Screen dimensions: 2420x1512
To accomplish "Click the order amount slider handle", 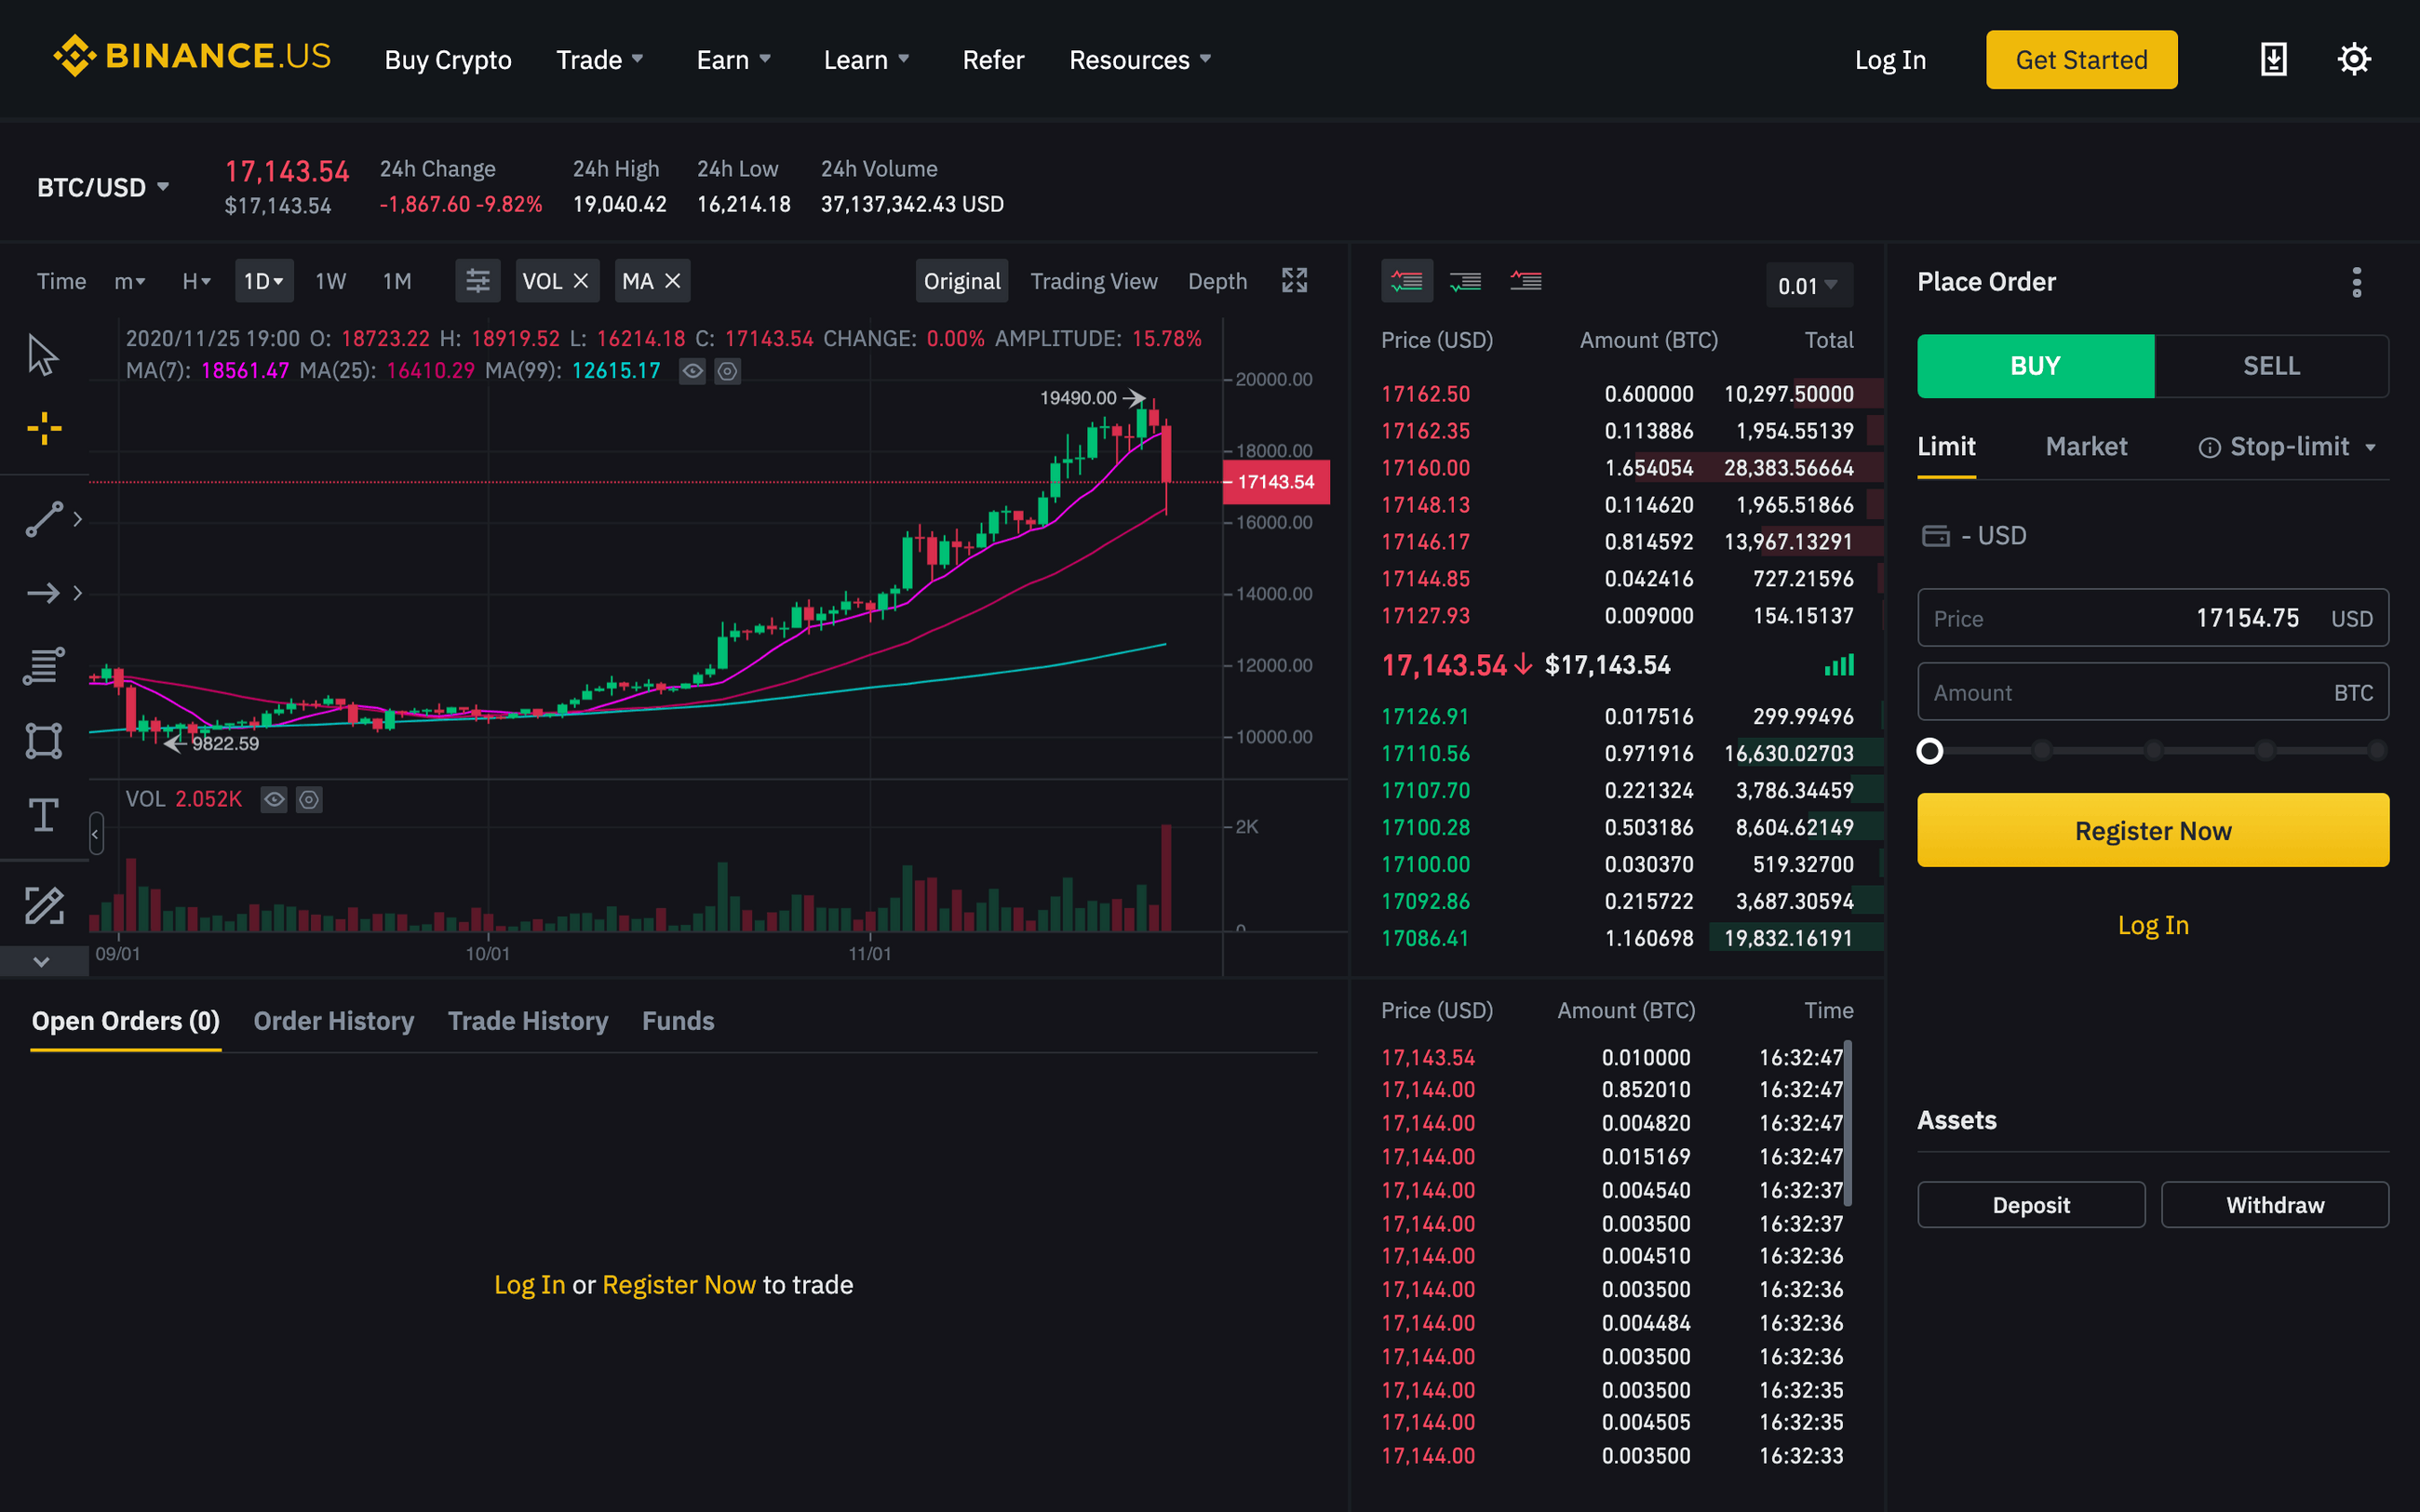I will [x=1930, y=751].
